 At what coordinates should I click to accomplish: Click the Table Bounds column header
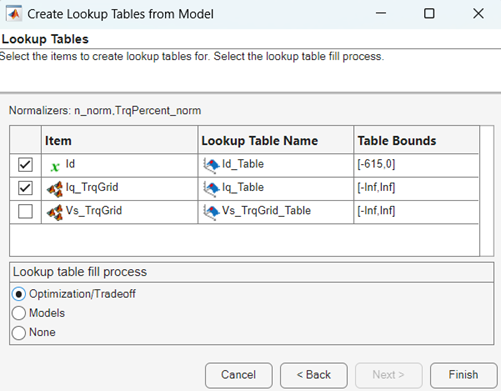coord(416,140)
